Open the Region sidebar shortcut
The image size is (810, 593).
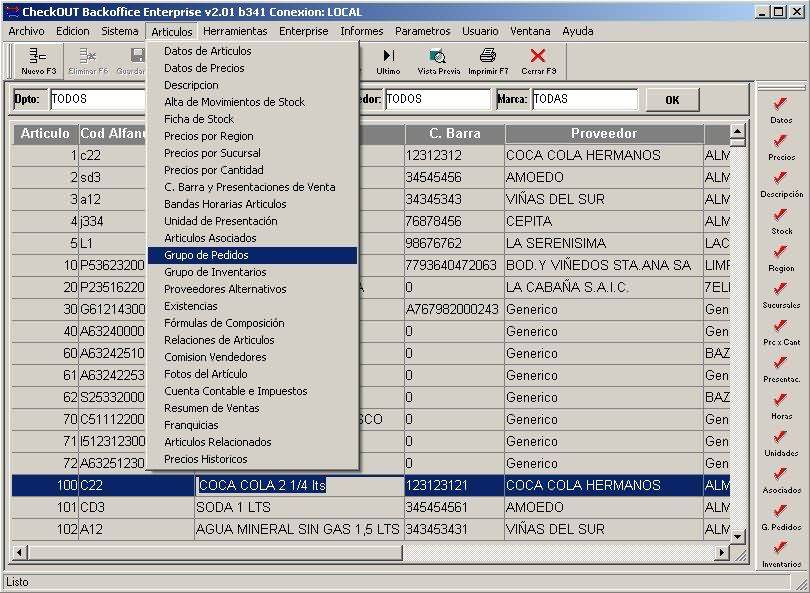click(781, 259)
